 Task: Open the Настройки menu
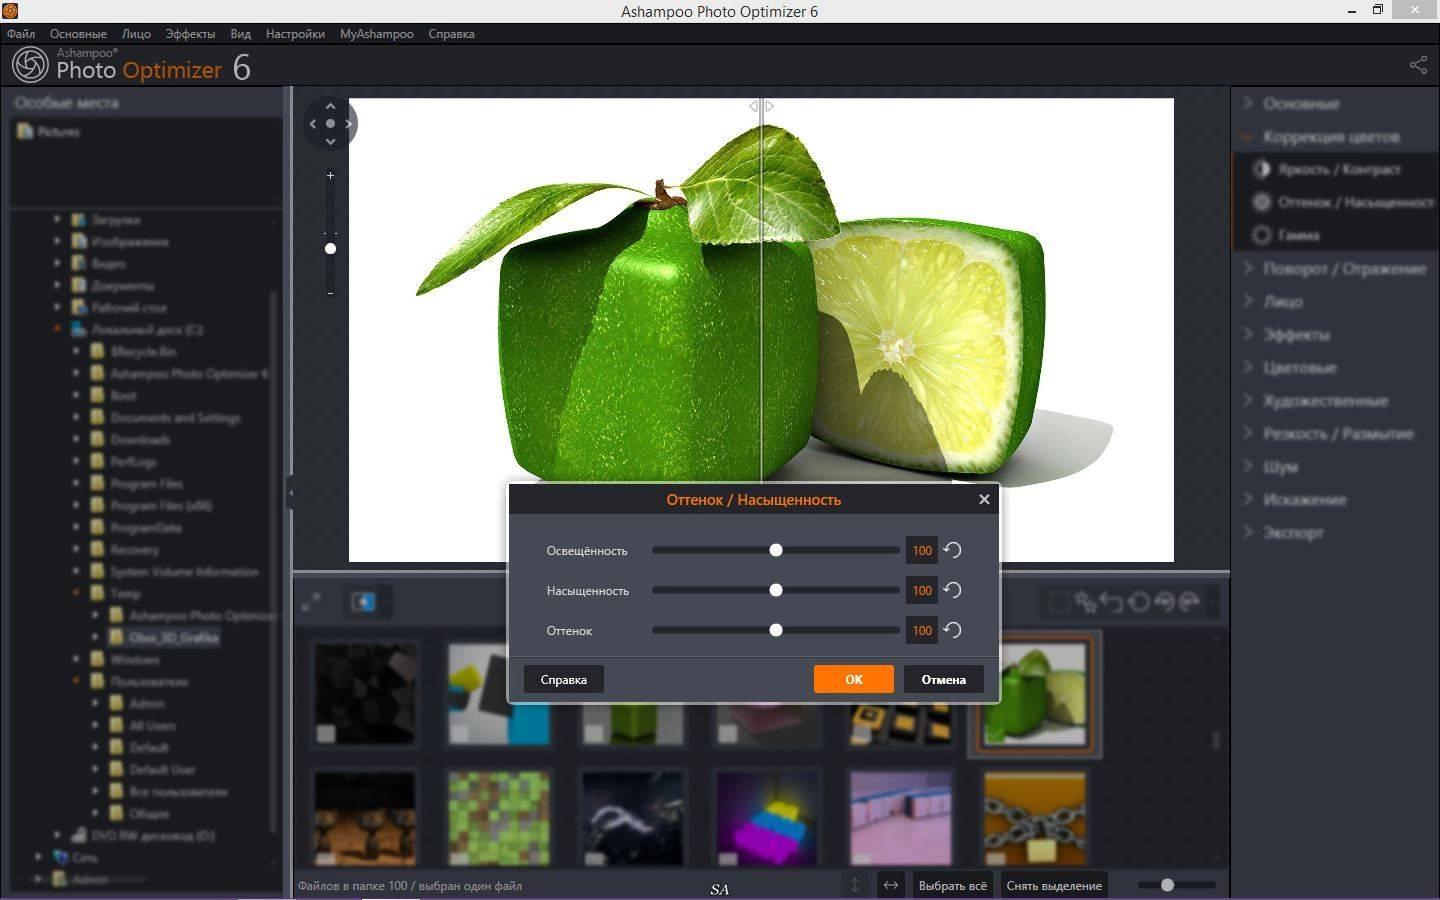(295, 34)
